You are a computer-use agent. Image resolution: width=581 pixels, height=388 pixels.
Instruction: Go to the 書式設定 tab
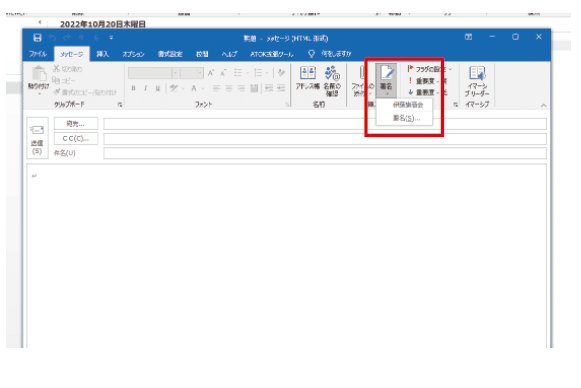(170, 54)
